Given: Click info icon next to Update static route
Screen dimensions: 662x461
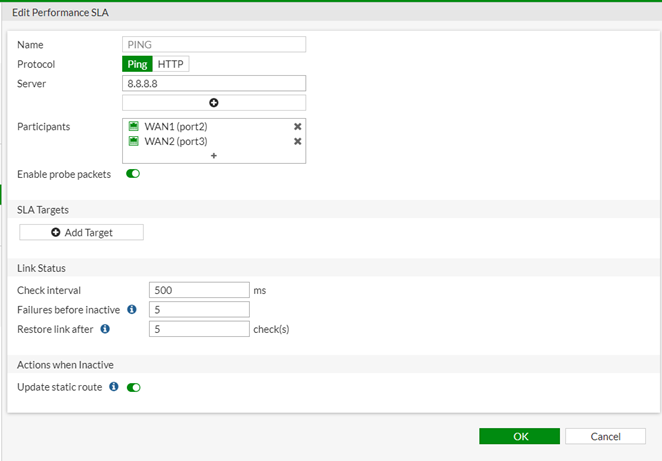Looking at the screenshot, I should pyautogui.click(x=114, y=387).
